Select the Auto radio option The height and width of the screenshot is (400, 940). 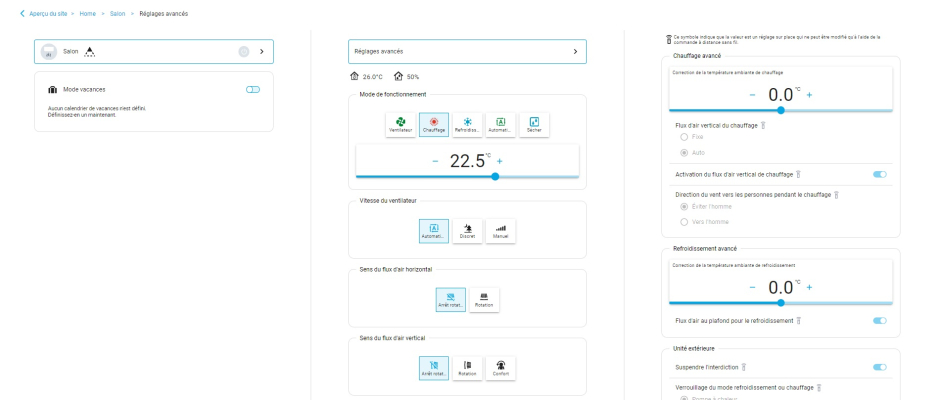coord(684,152)
